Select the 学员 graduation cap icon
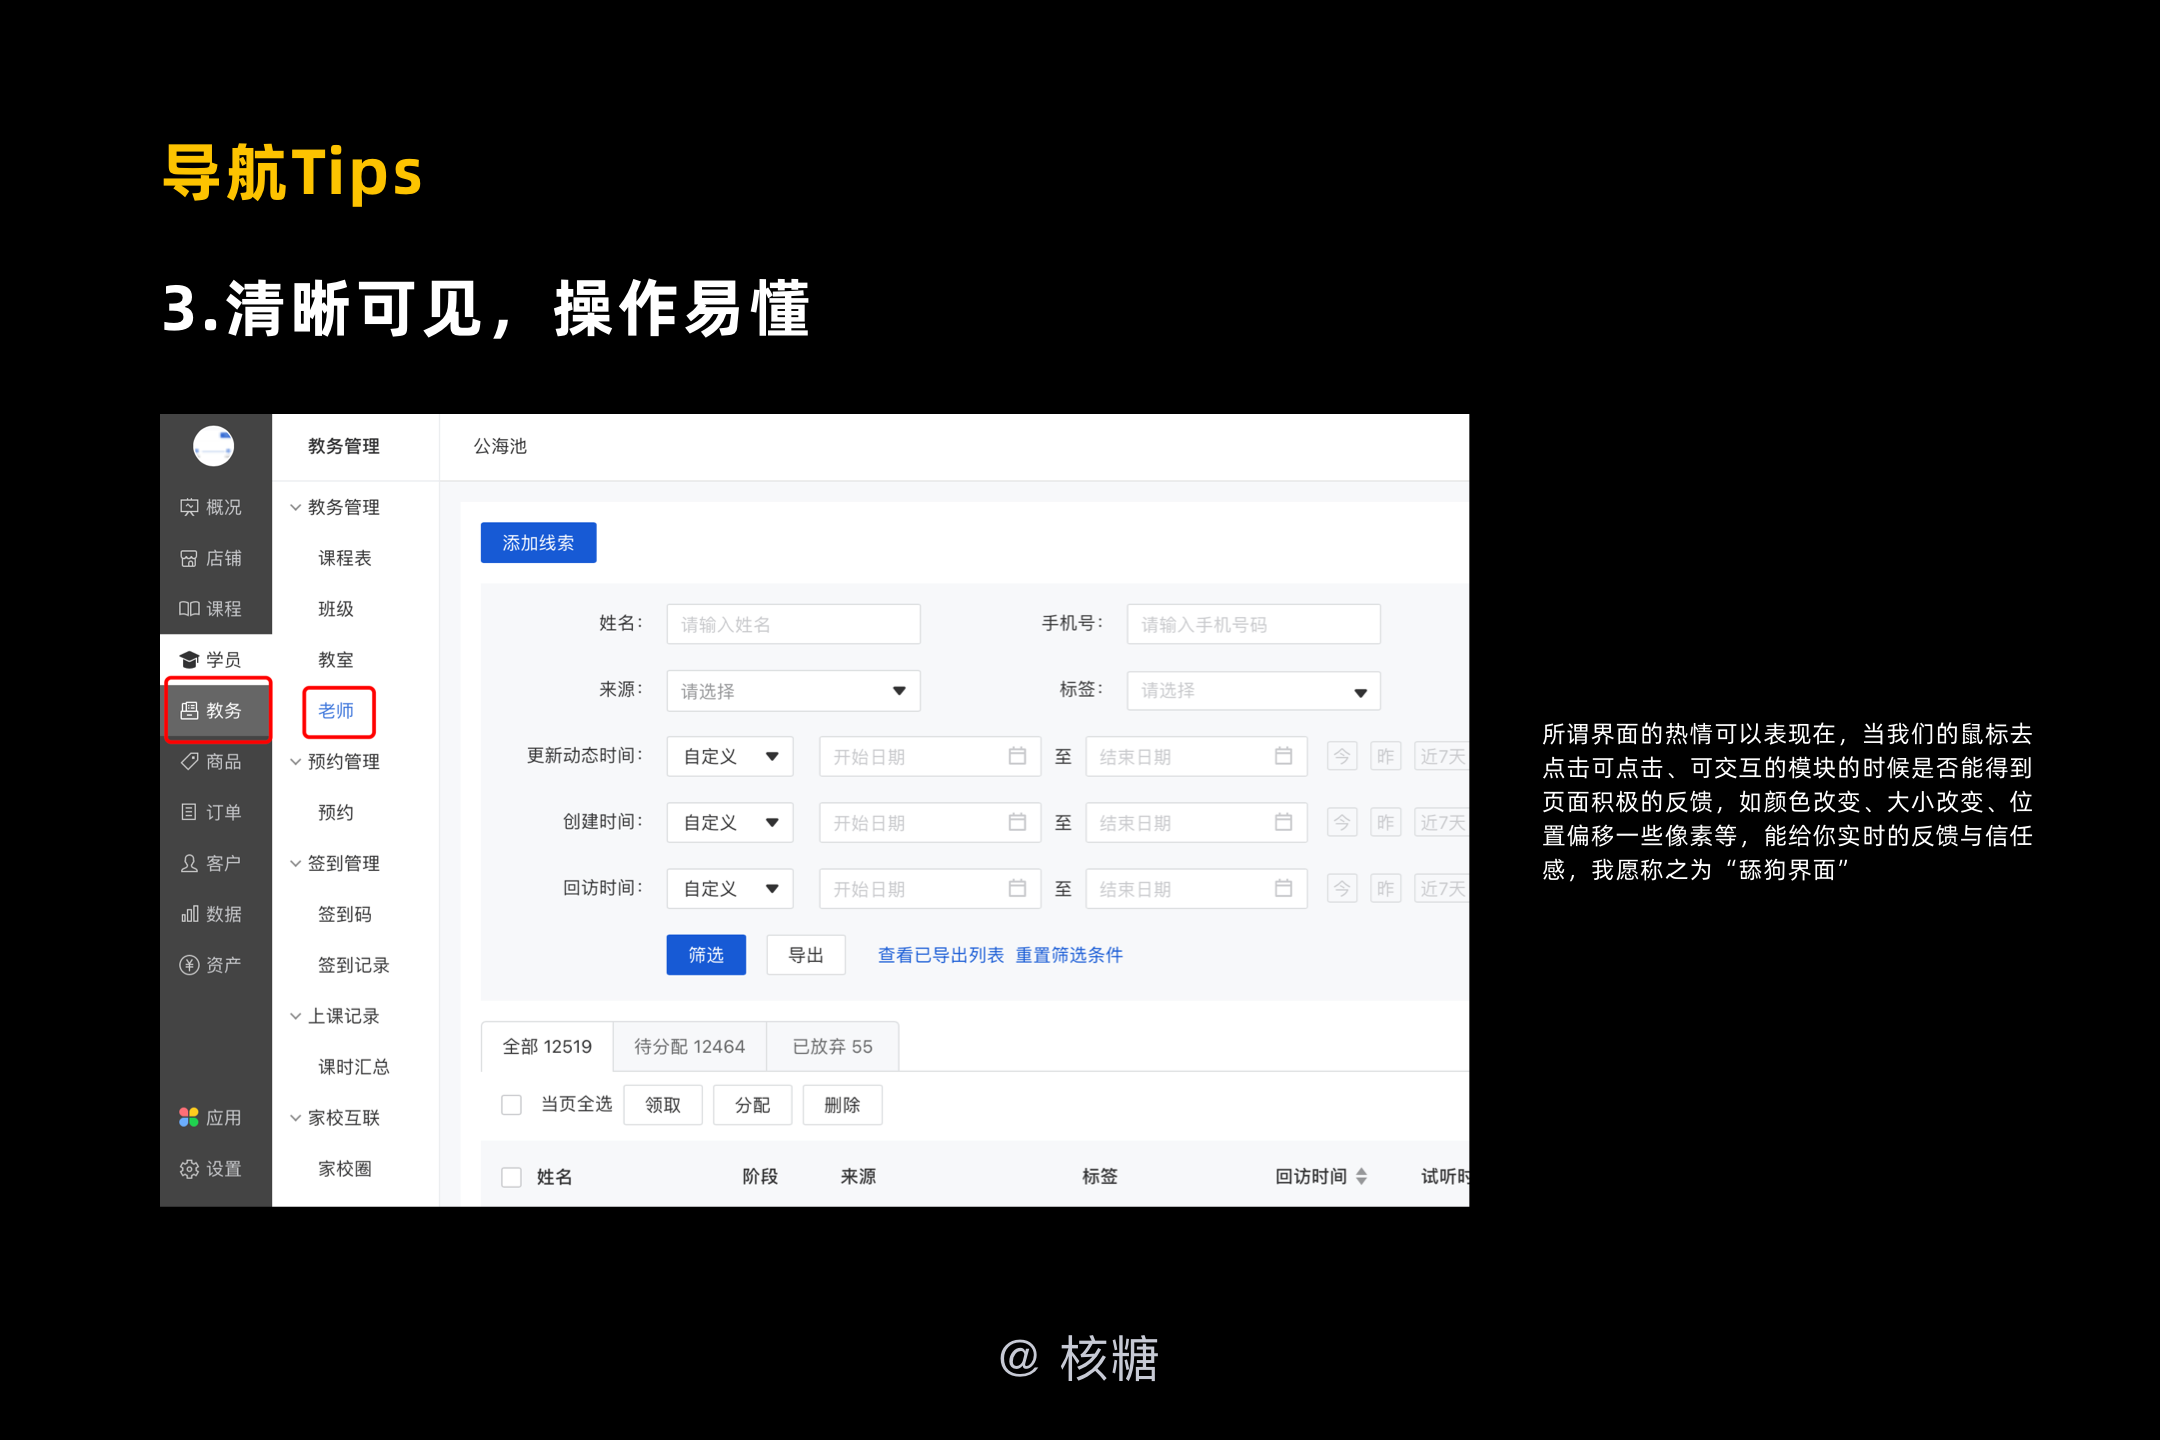2160x1440 pixels. [189, 659]
